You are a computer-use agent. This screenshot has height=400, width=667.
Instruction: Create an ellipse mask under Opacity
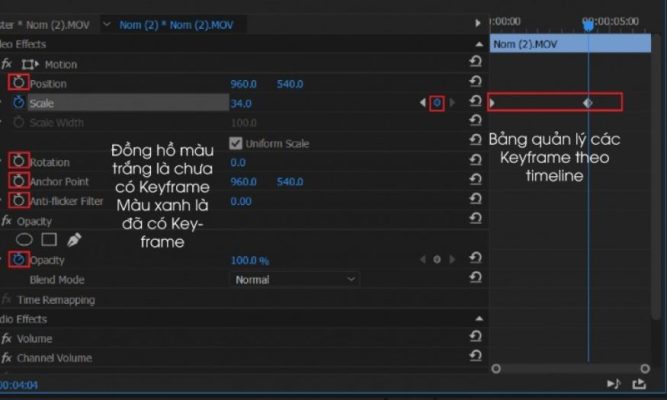point(24,240)
